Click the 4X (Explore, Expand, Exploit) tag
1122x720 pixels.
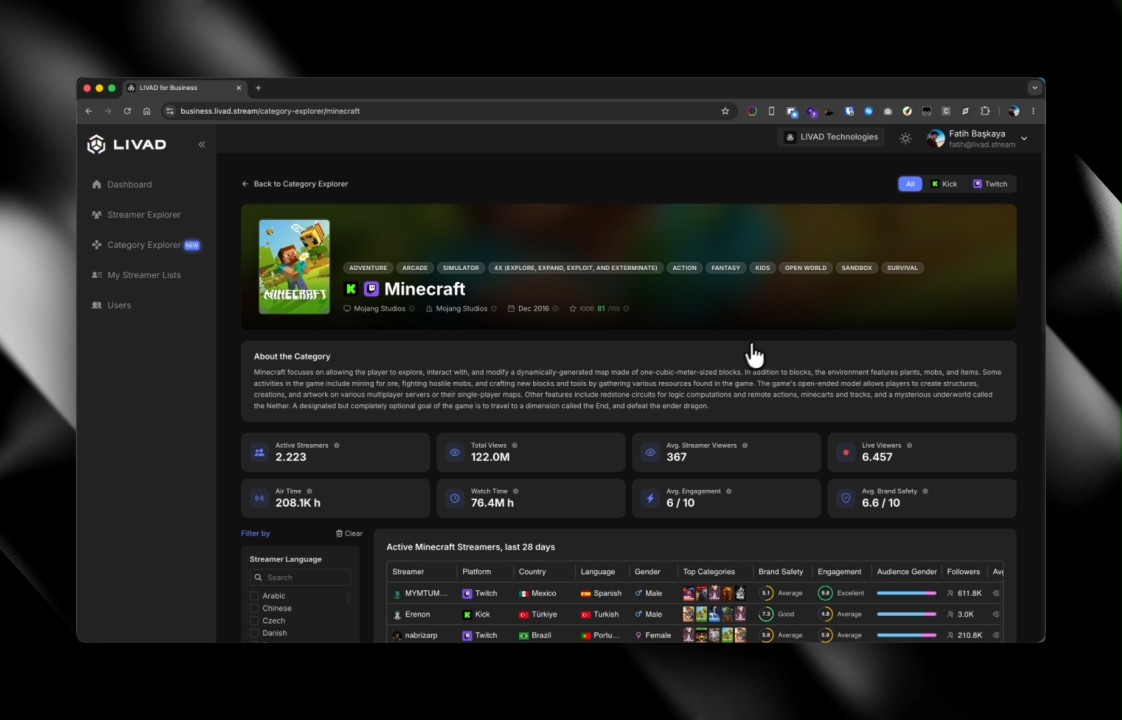pyautogui.click(x=576, y=268)
